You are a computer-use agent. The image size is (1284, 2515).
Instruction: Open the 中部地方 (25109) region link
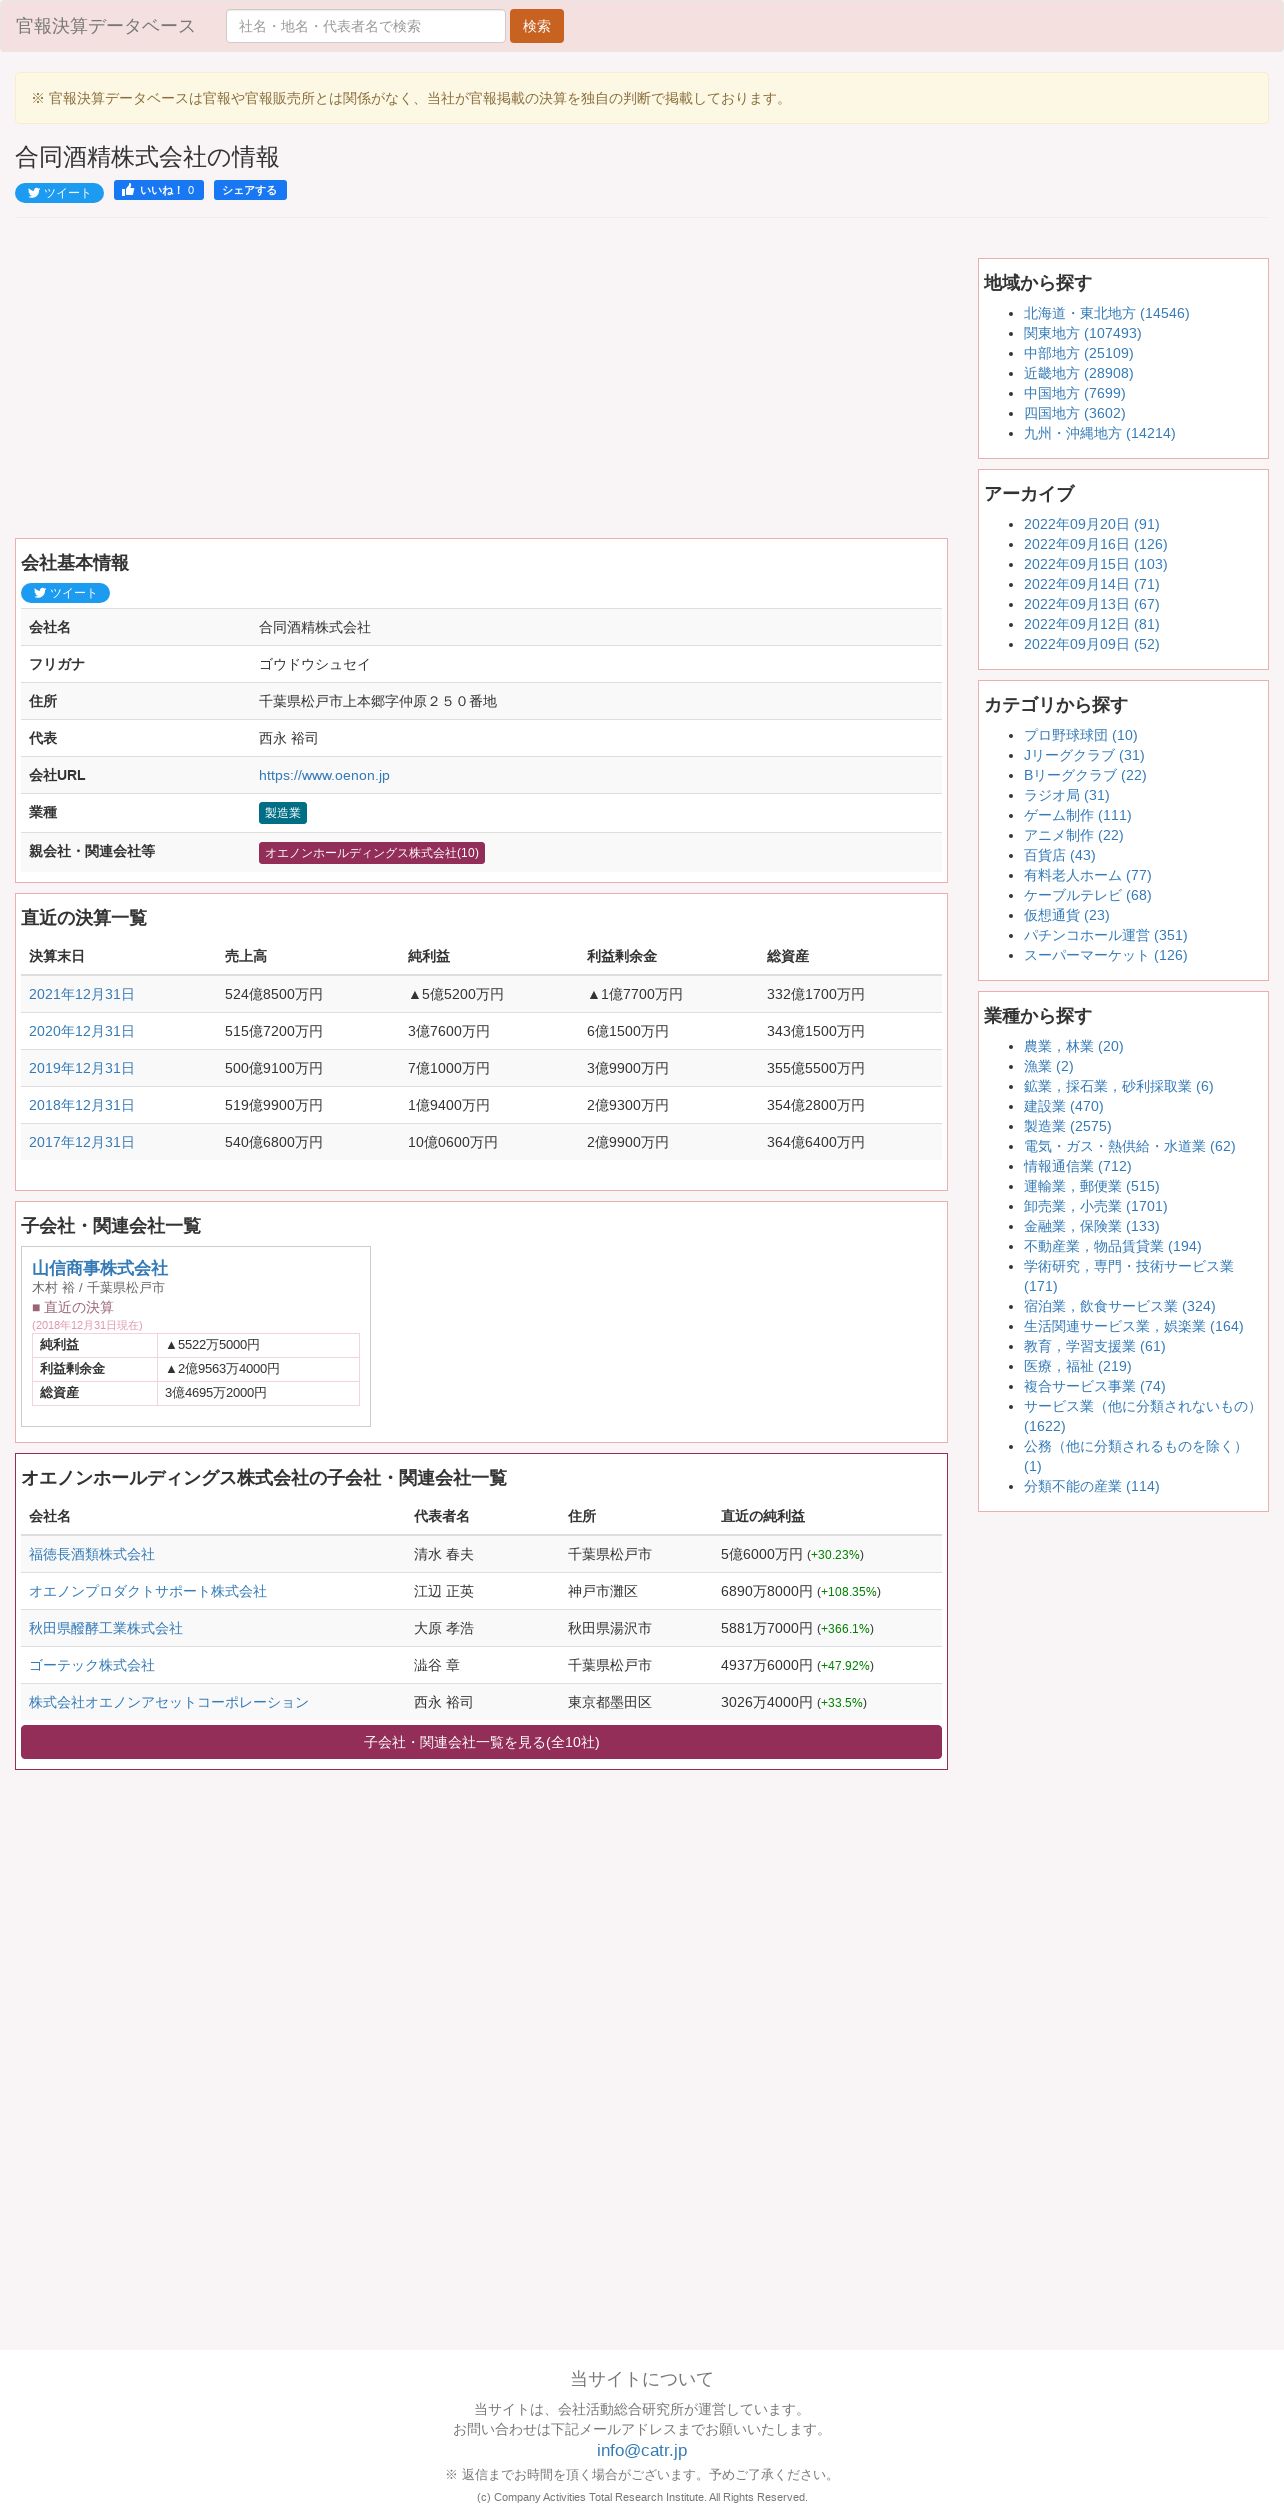1078,353
